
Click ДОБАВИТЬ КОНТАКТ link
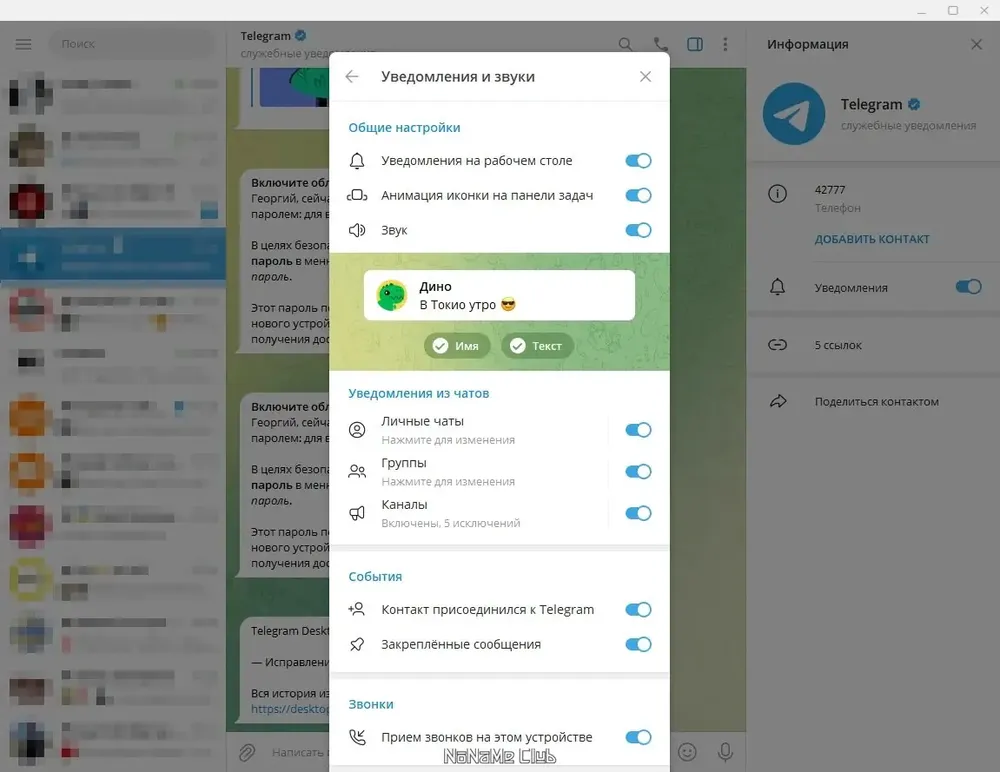(x=872, y=240)
